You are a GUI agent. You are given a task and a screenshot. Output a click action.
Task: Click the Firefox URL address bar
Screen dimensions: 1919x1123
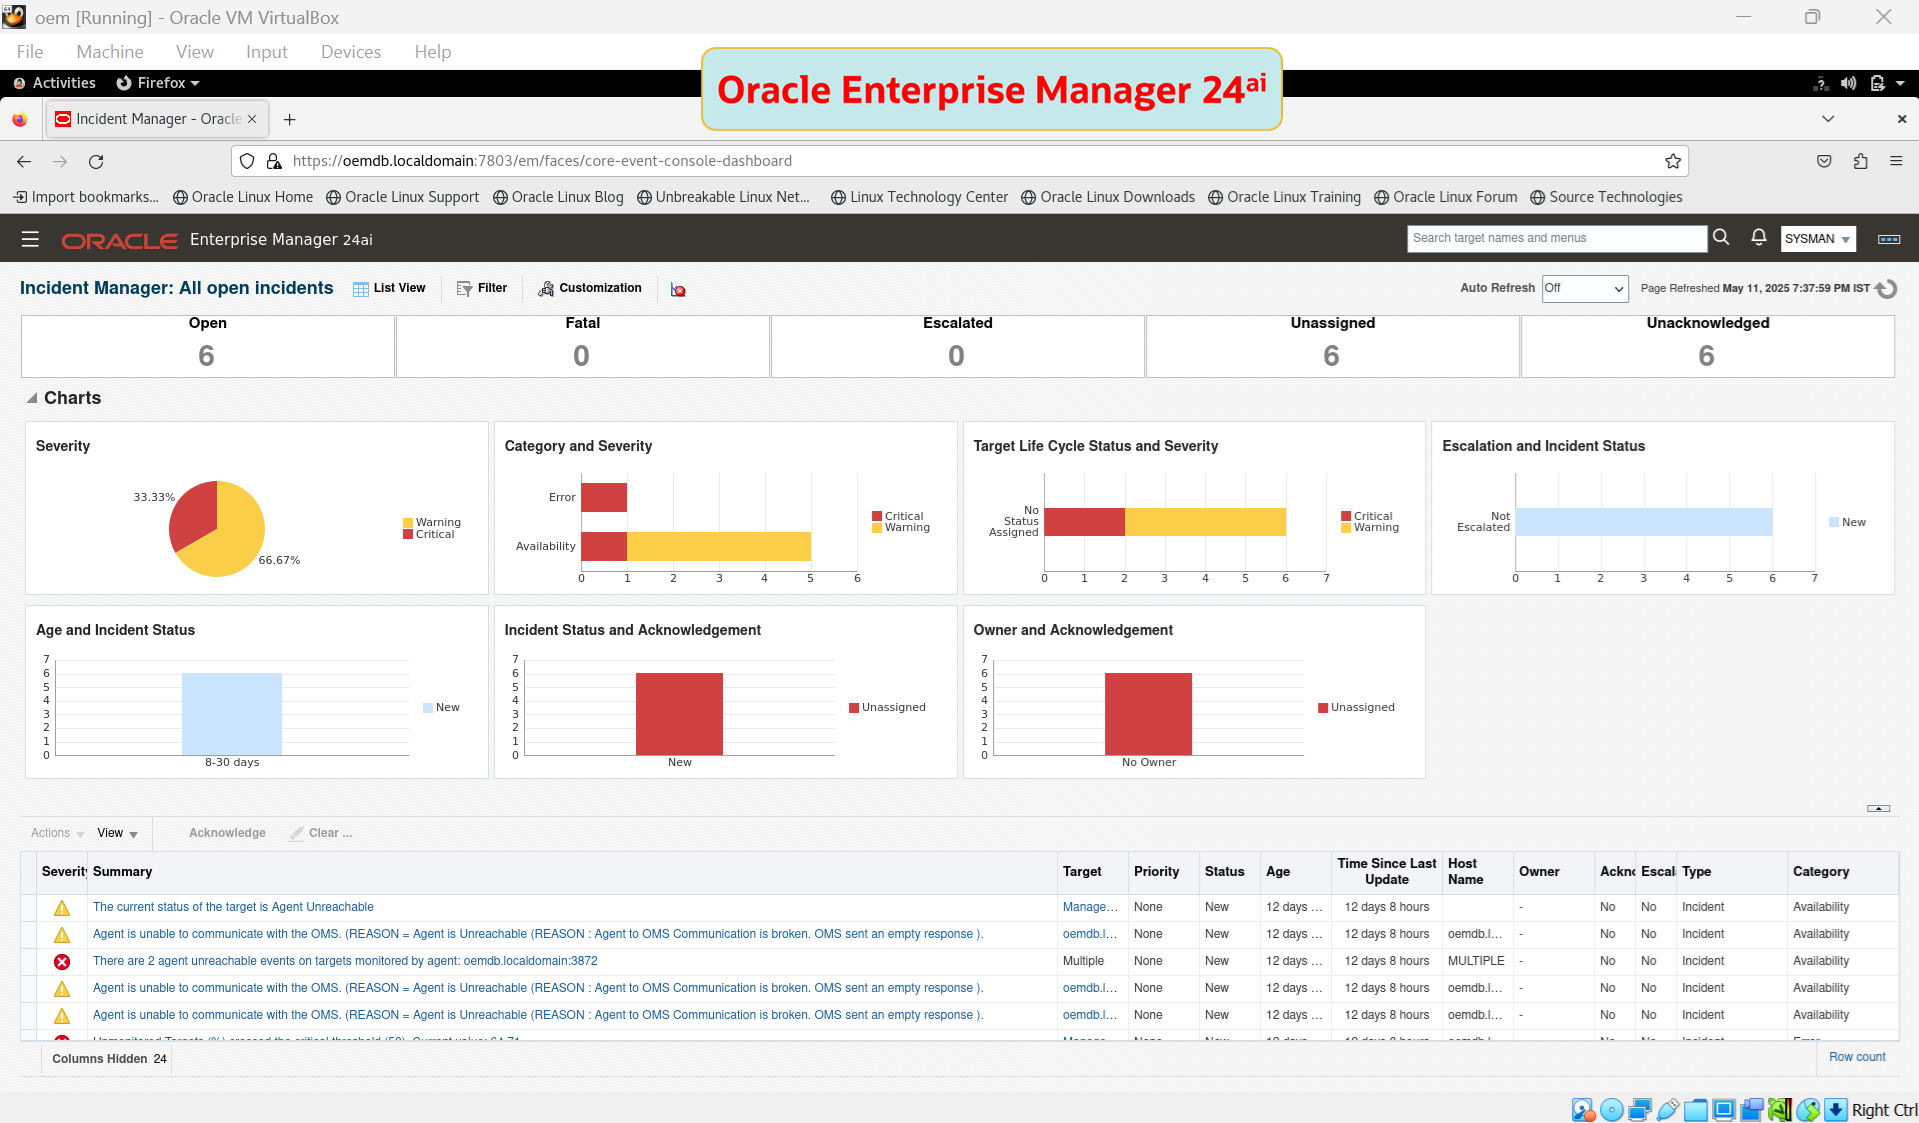point(960,161)
